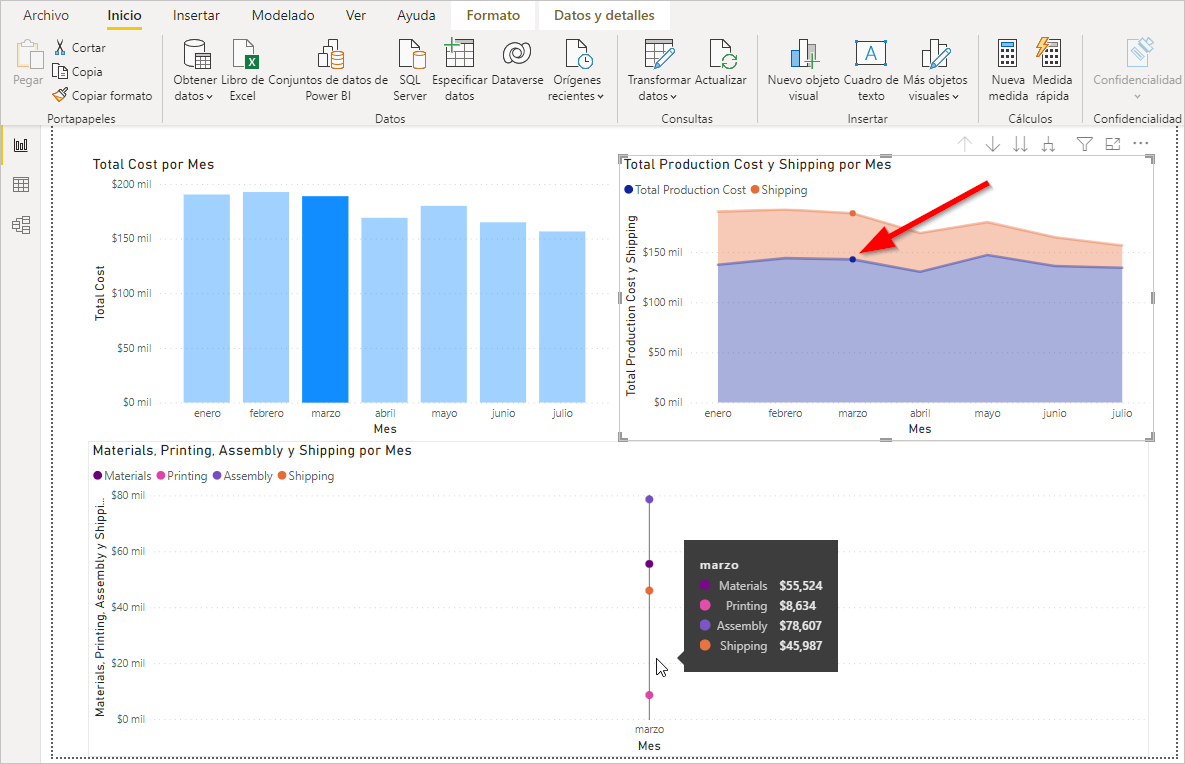The width and height of the screenshot is (1185, 764).
Task: Click the Actualizar refresh button
Action: [x=720, y=63]
